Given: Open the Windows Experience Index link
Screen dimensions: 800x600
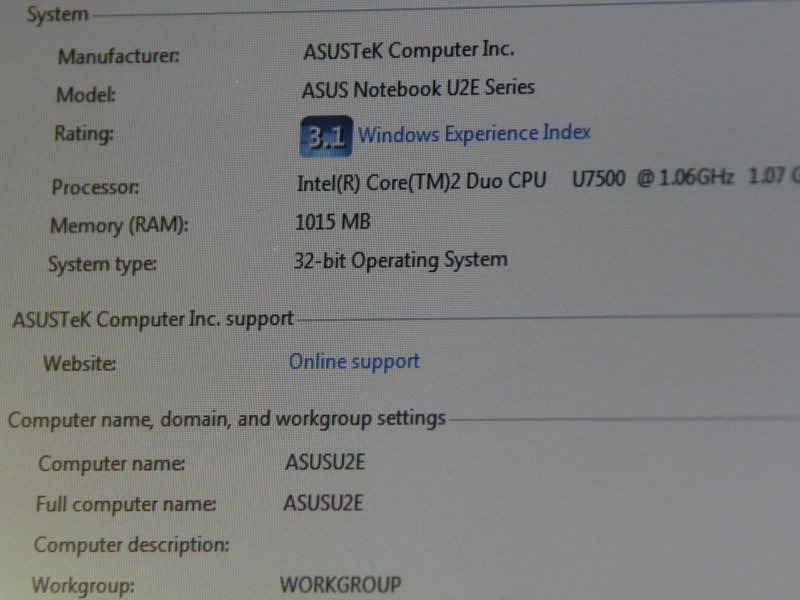Looking at the screenshot, I should click(474, 133).
